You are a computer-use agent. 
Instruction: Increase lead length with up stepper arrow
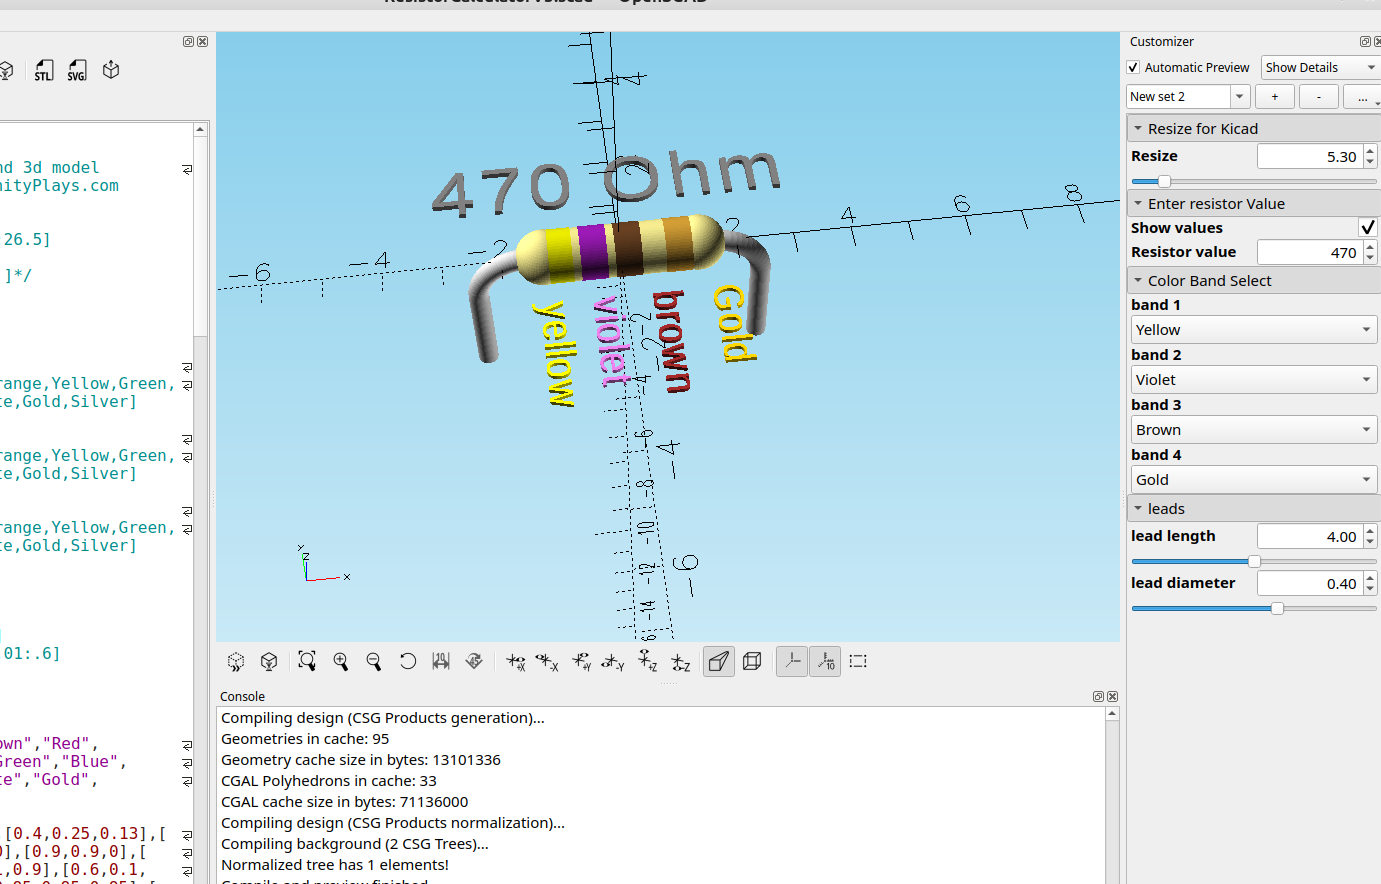tap(1370, 531)
